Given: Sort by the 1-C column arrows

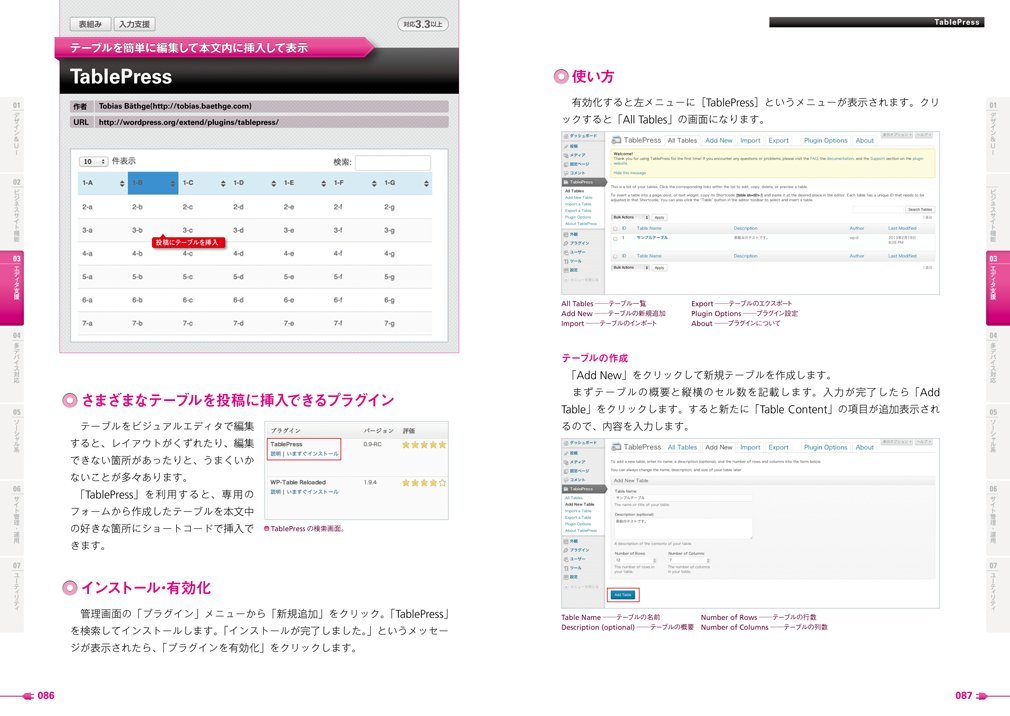Looking at the screenshot, I should (223, 184).
